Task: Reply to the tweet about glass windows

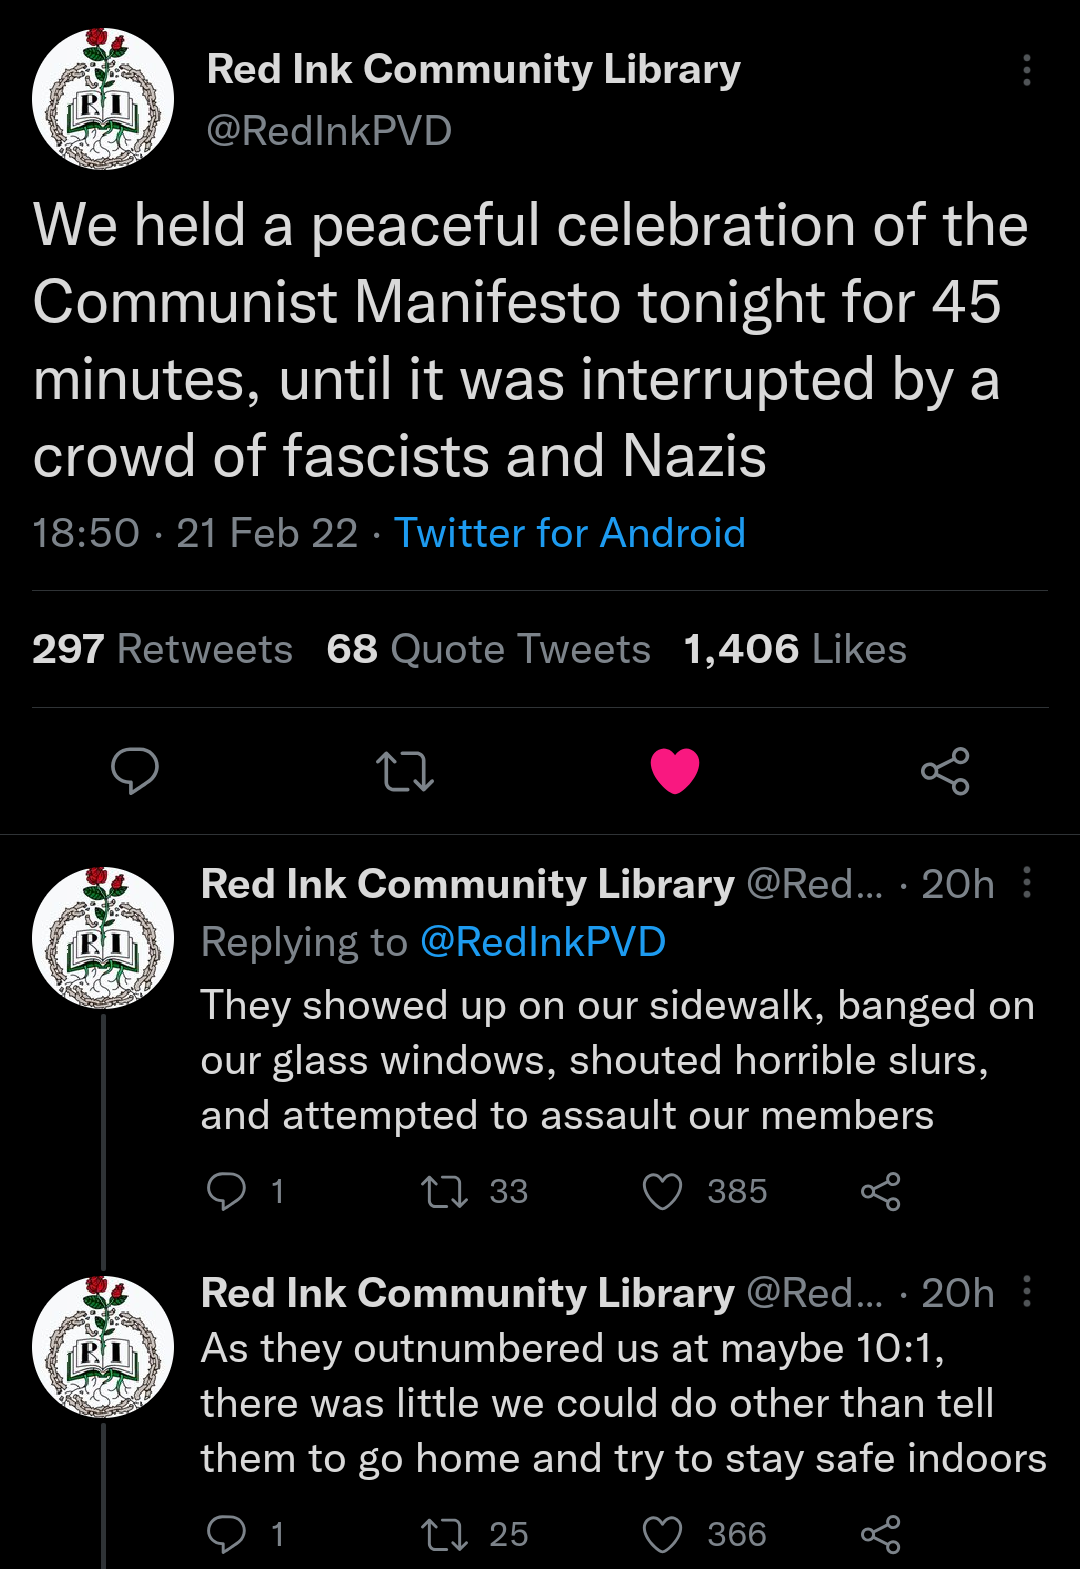Action: [228, 1190]
